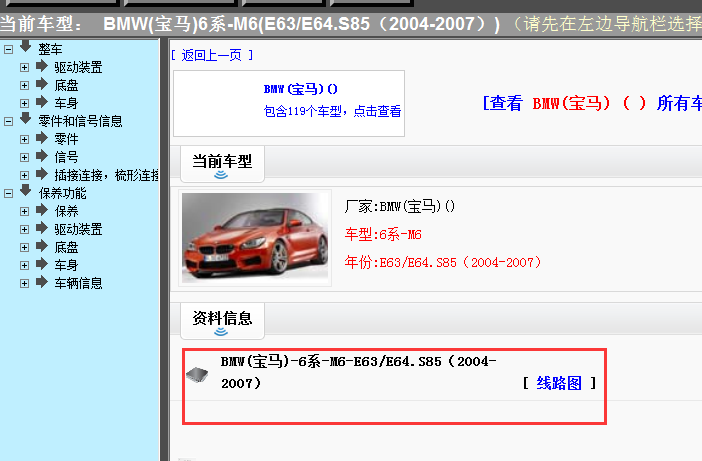Select 信号 tree label

pyautogui.click(x=66, y=158)
